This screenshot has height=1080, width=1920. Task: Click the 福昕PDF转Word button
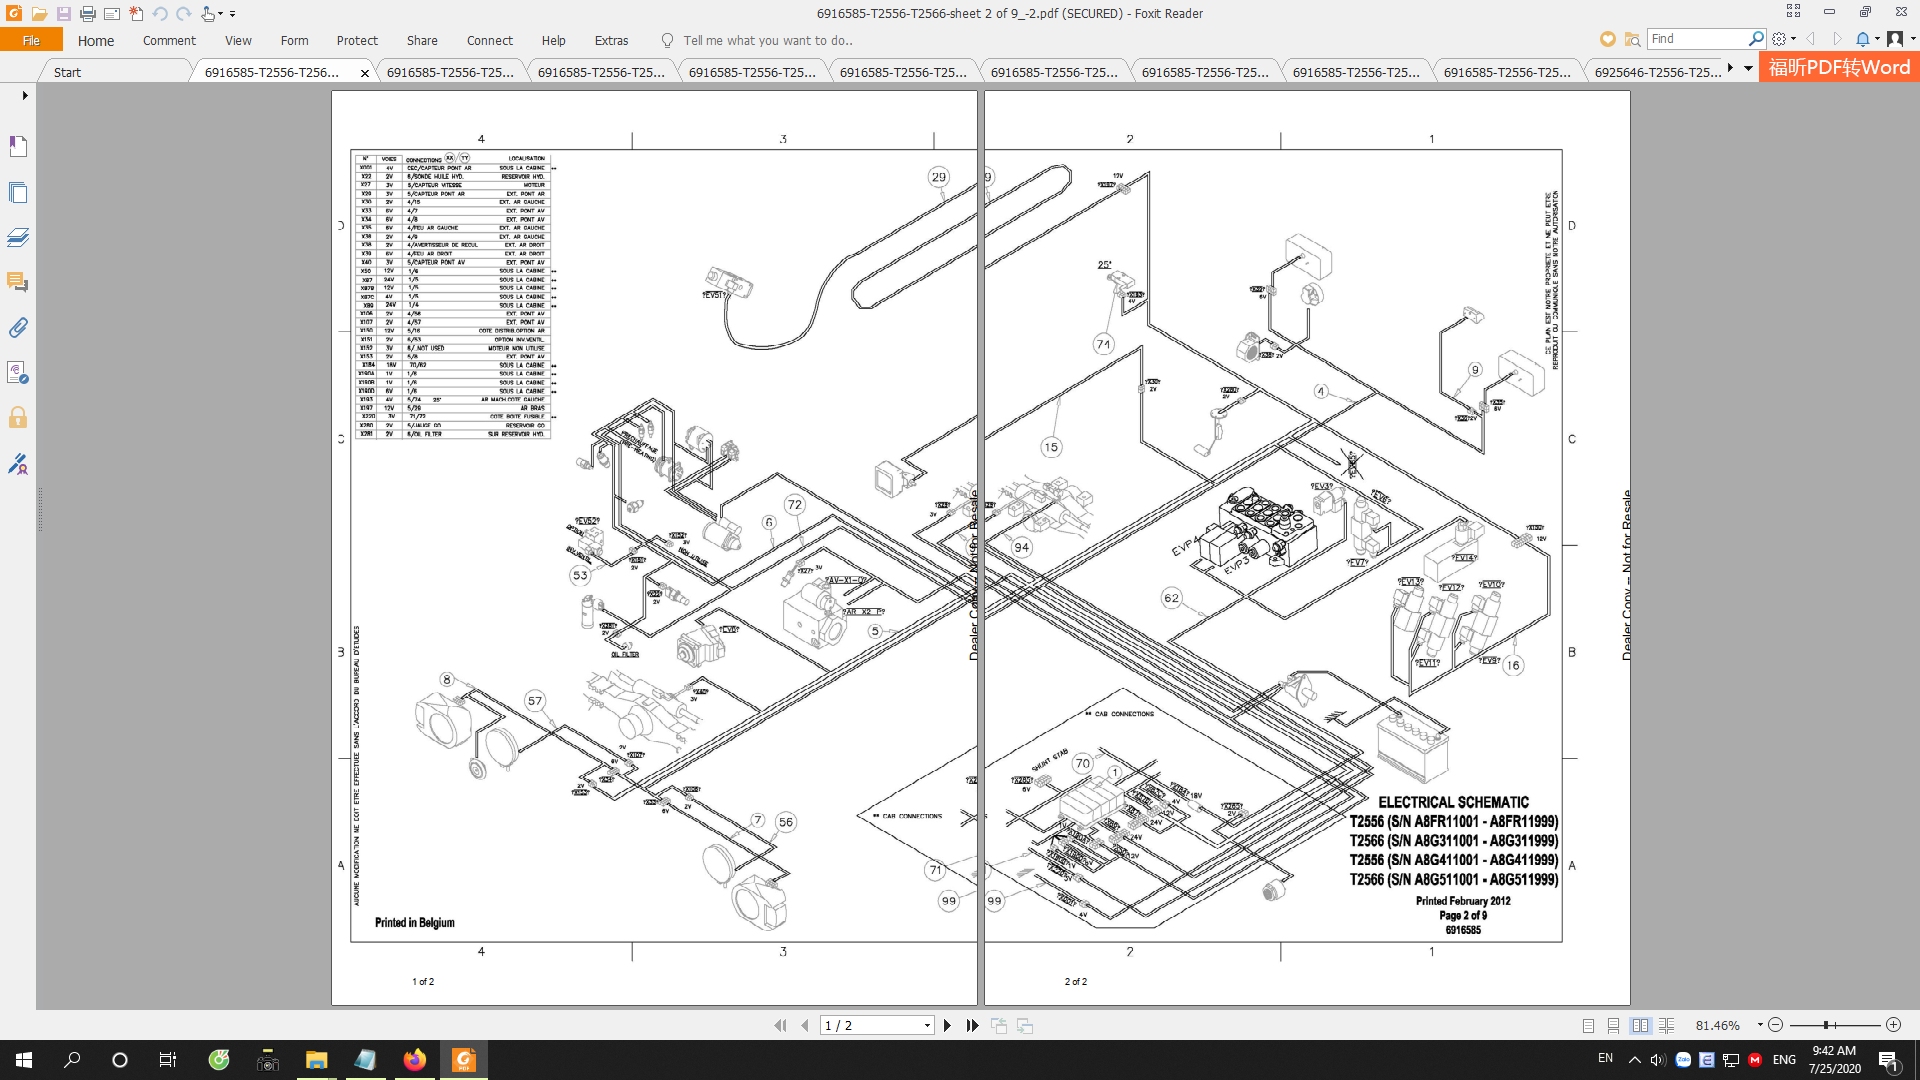[x=1838, y=70]
